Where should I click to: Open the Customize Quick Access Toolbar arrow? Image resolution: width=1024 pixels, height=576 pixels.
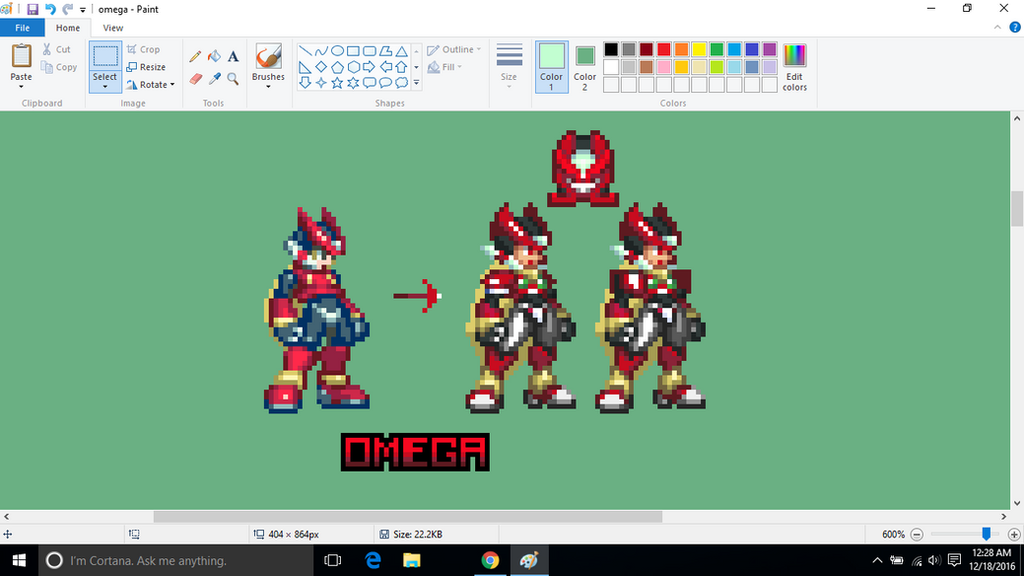(83, 10)
